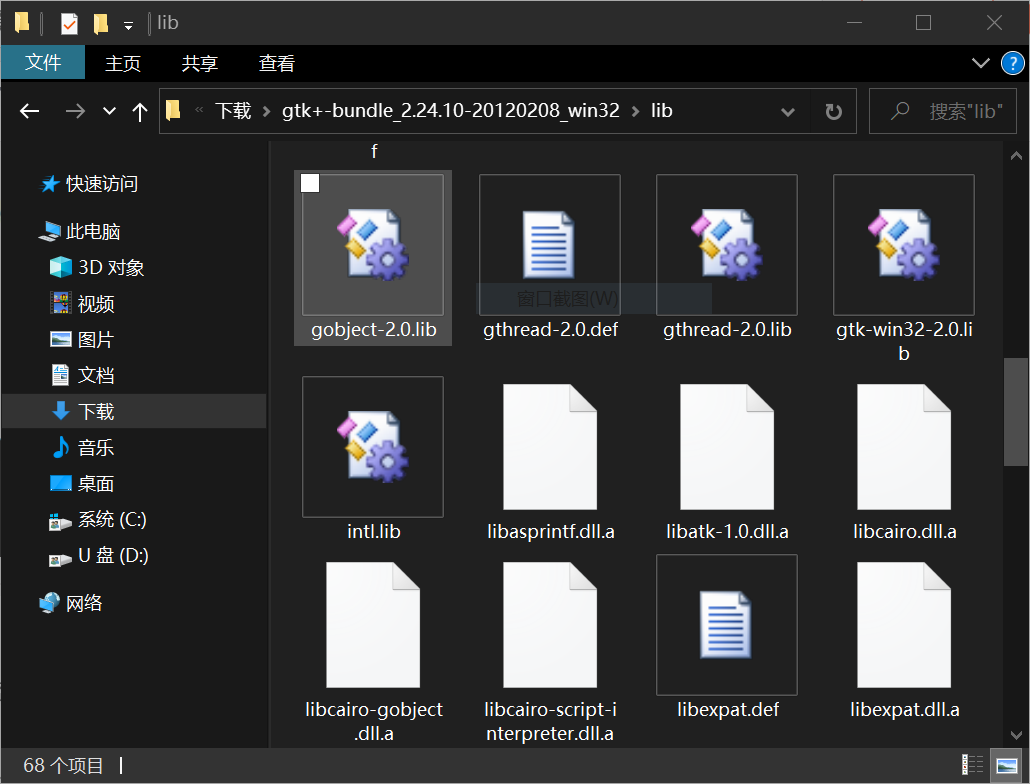Image resolution: width=1030 pixels, height=784 pixels.
Task: Expand the ribbon with the chevron
Action: click(x=981, y=64)
